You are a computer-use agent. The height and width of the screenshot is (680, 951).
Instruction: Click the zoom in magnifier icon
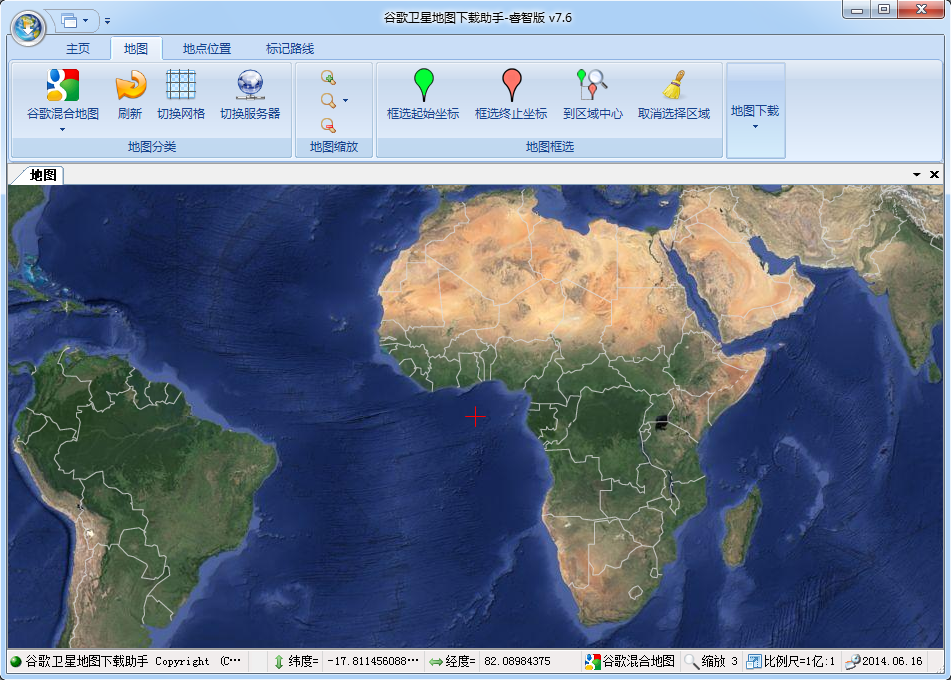[328, 78]
